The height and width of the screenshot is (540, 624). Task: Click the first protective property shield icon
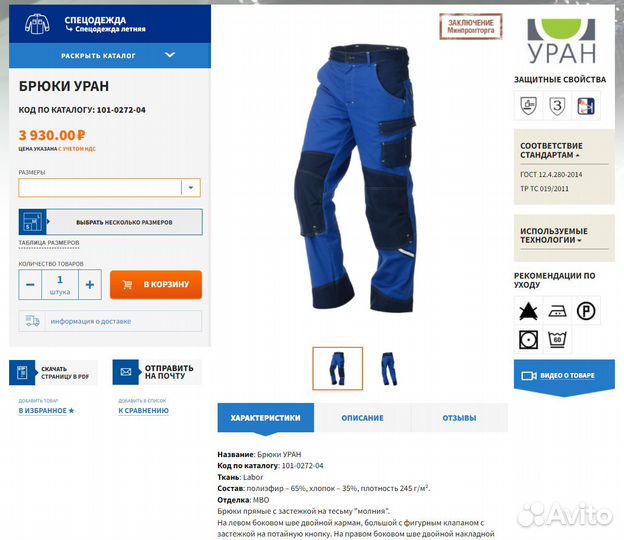click(528, 105)
